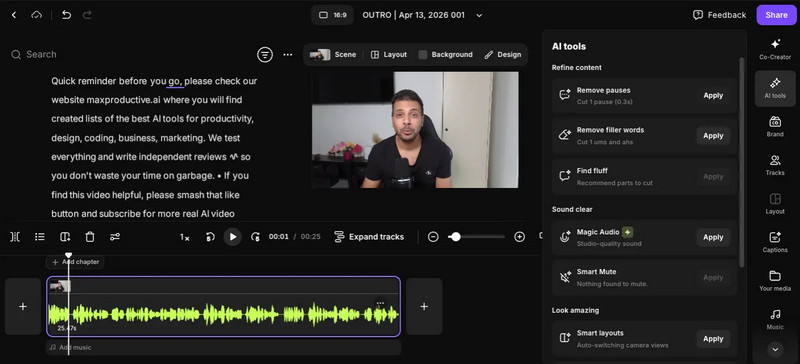Open the Co-Creator panel
The height and width of the screenshot is (364, 800).
coord(774,49)
